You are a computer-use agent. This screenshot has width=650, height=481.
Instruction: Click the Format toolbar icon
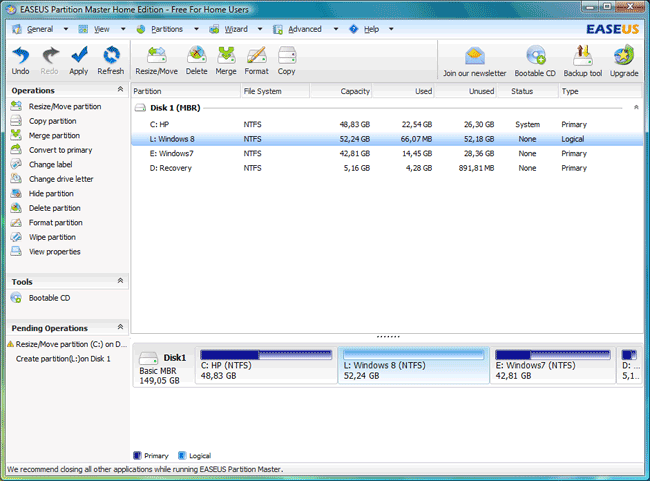click(256, 59)
